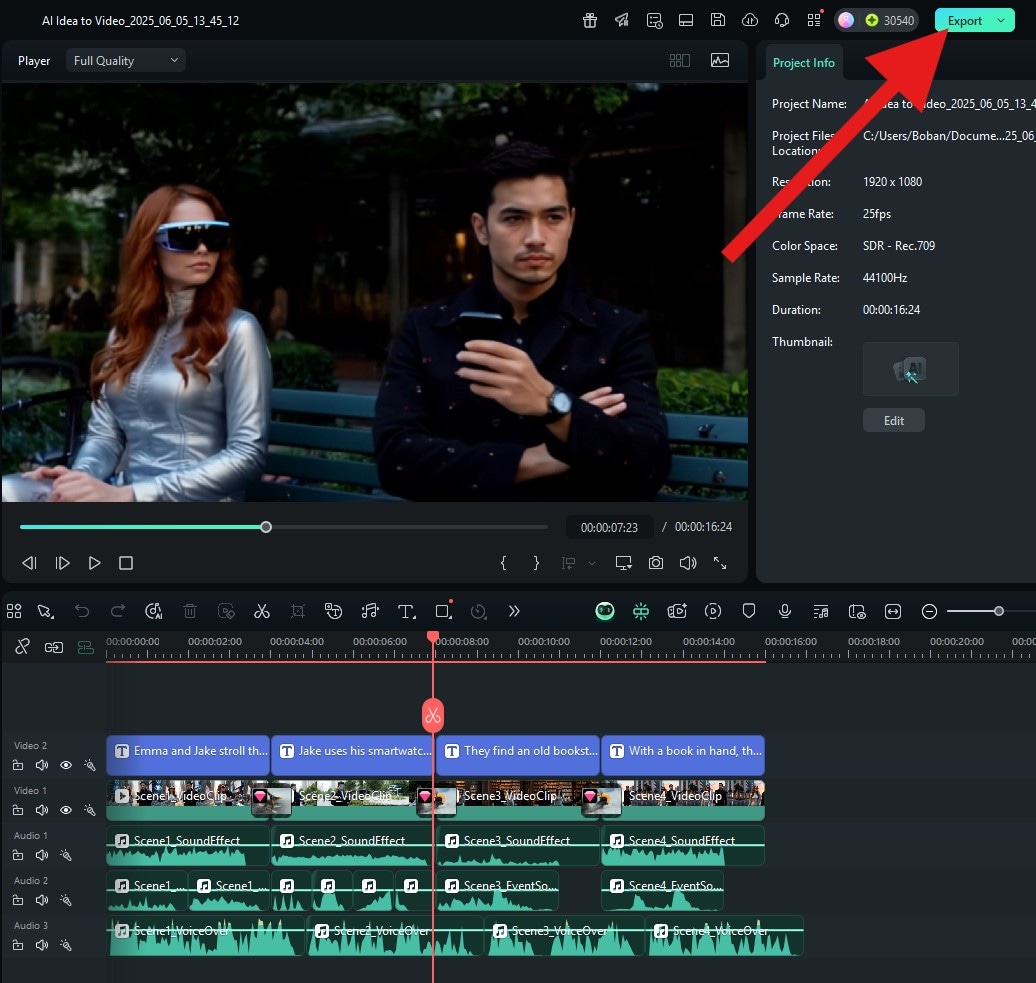Lock the Video 1 track
Screen dimensions: 1036x983
pos(18,810)
